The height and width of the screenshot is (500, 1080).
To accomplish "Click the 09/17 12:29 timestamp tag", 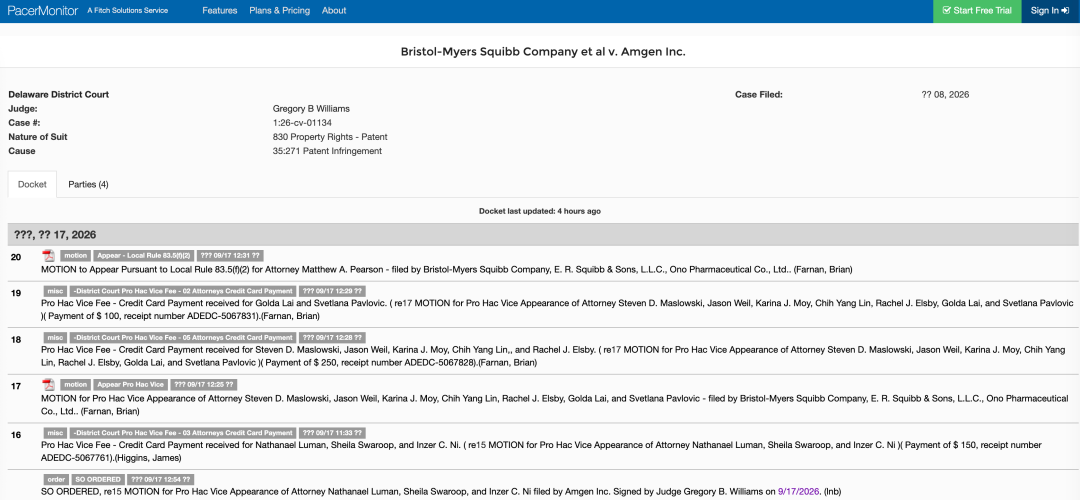I will [331, 291].
